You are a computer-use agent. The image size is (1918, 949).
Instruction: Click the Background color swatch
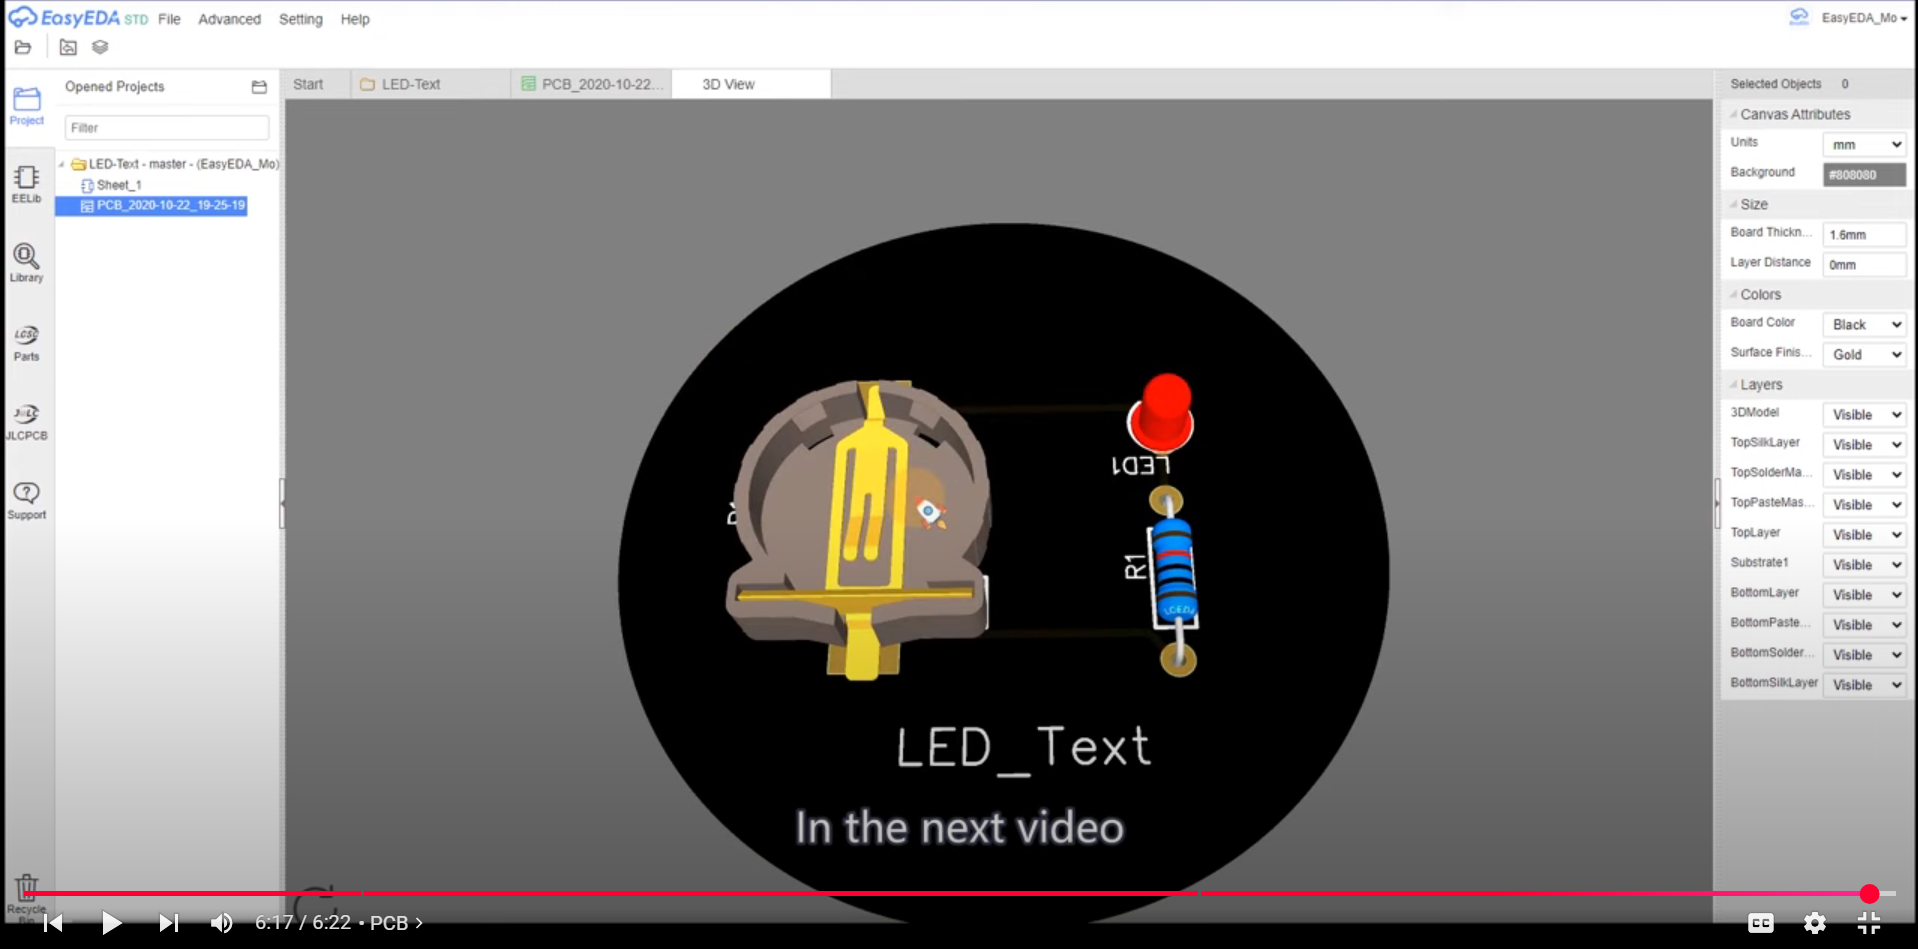coord(1864,175)
